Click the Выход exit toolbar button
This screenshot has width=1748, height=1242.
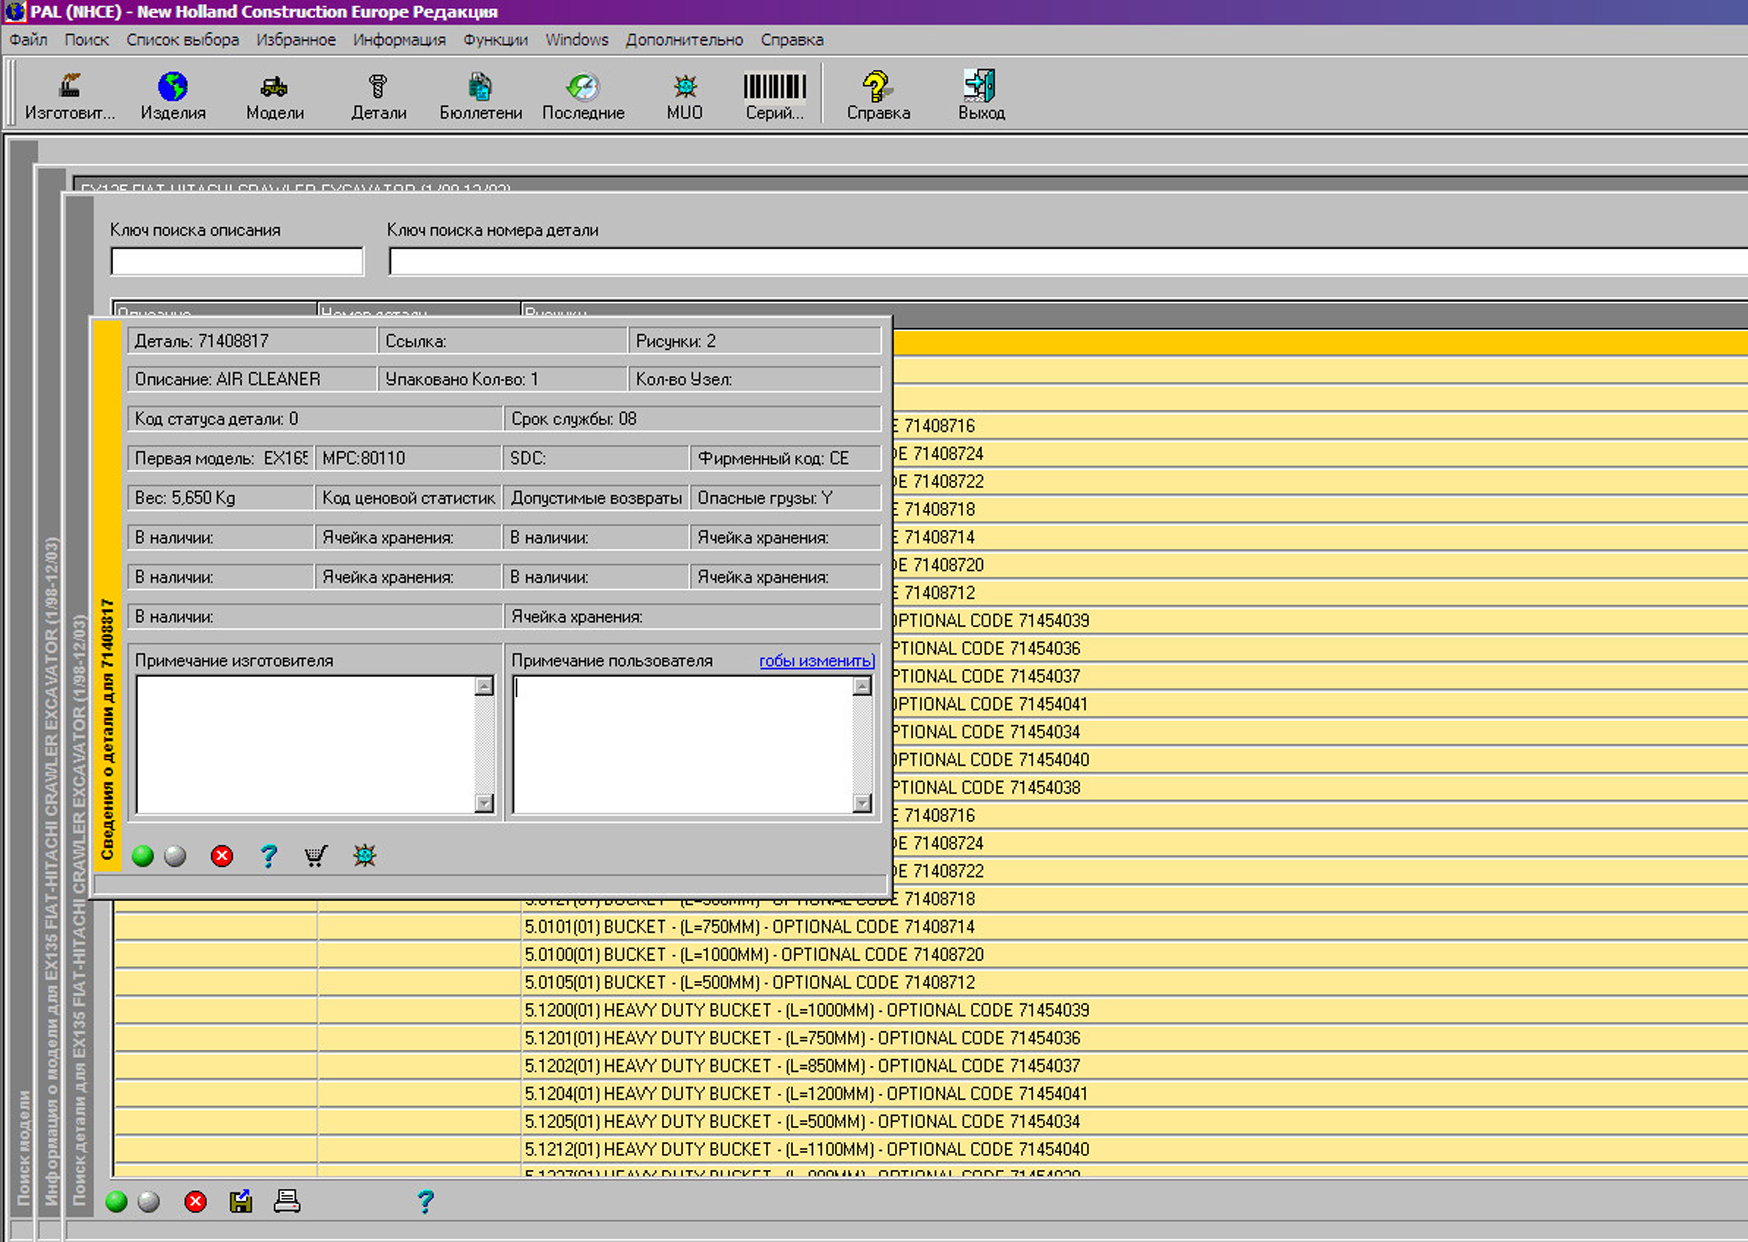pyautogui.click(x=980, y=95)
